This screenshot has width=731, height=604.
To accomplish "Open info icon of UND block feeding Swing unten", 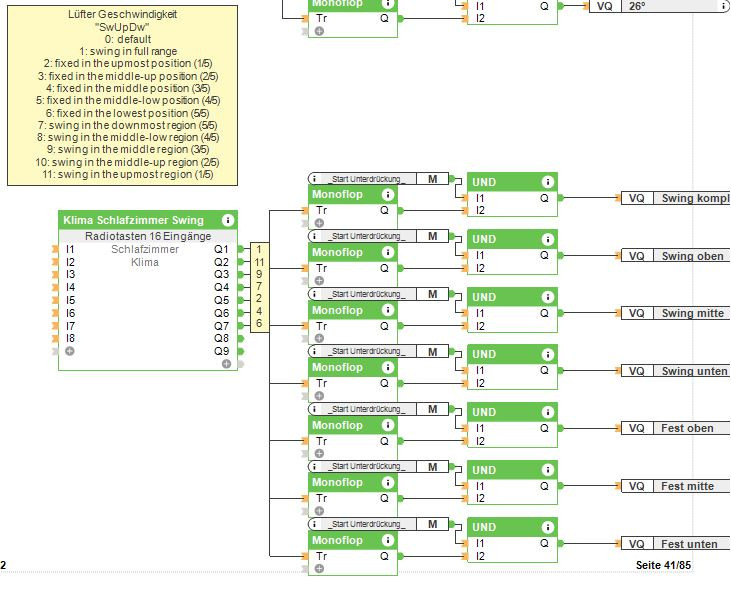I will [x=547, y=355].
